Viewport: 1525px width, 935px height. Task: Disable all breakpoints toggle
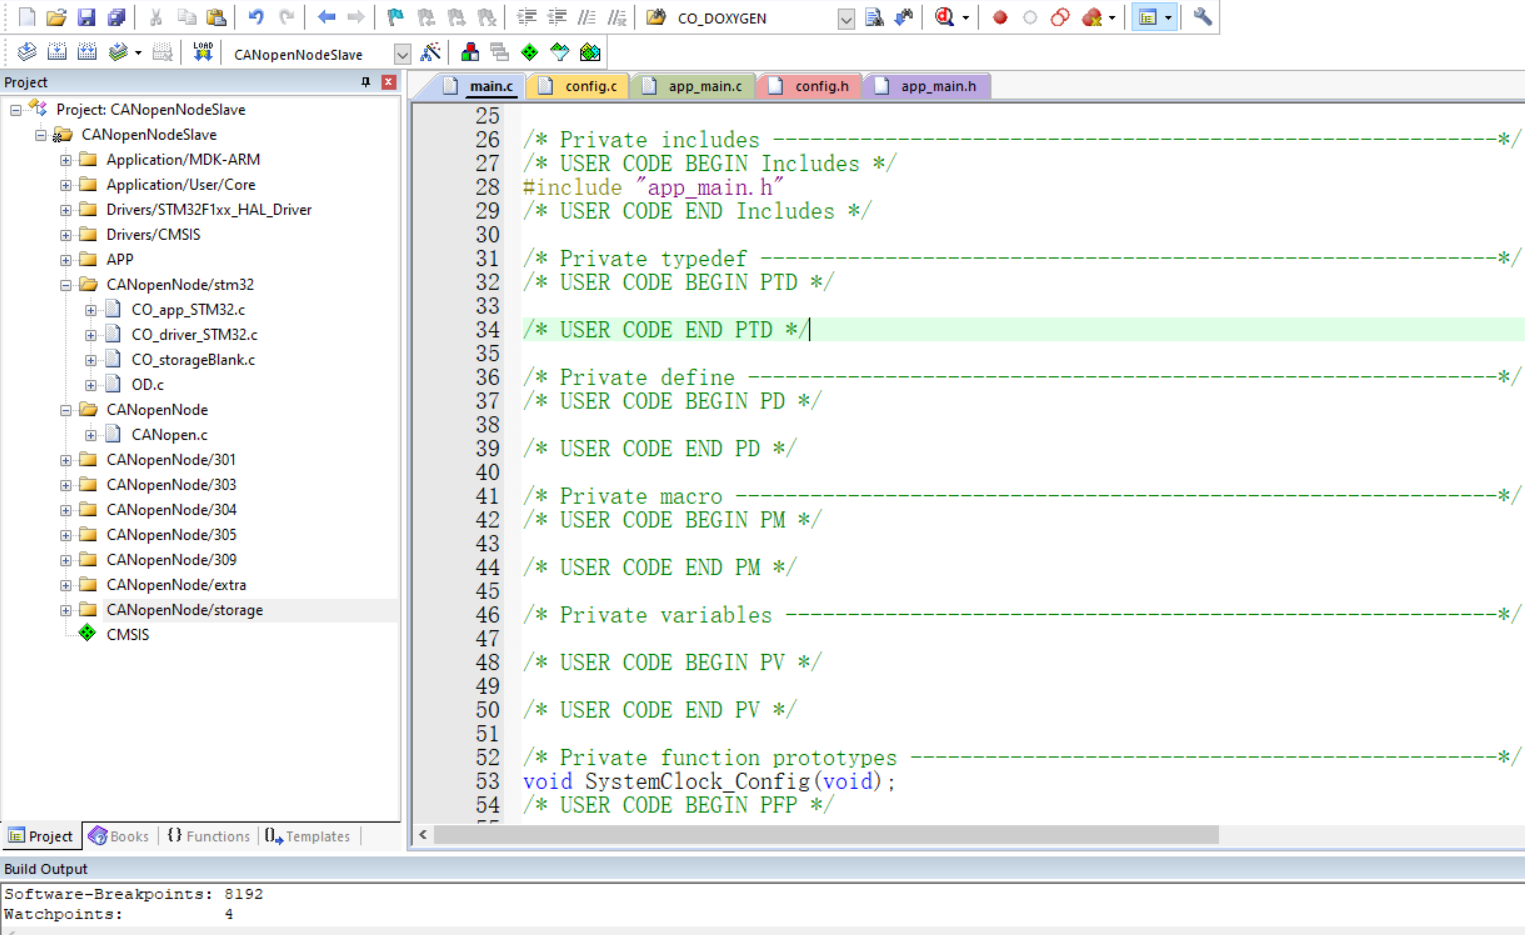tap(1061, 17)
